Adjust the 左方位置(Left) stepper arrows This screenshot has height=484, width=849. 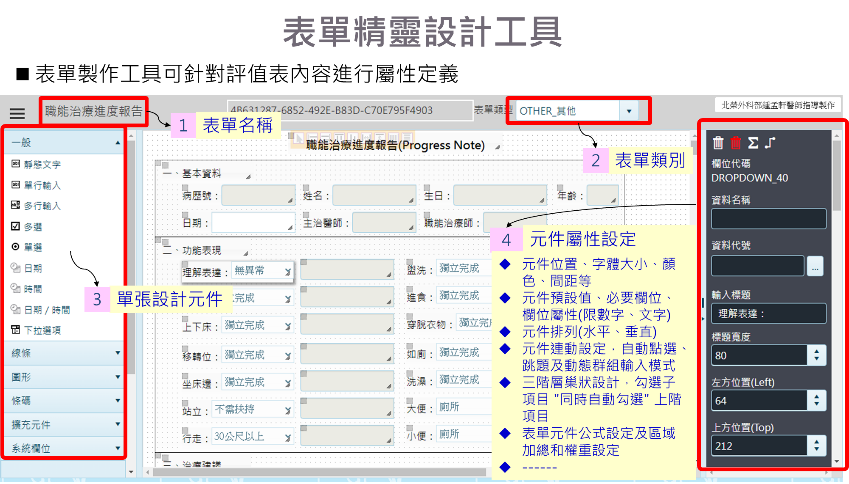tap(817, 401)
